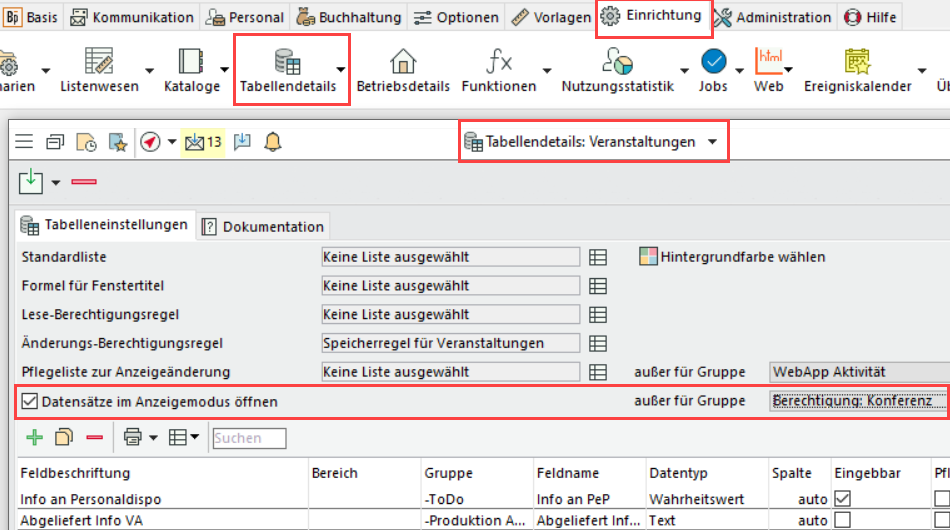The image size is (950, 530).
Task: Open the Tabellendetails ribbon dropdown arrow
Action: point(341,69)
